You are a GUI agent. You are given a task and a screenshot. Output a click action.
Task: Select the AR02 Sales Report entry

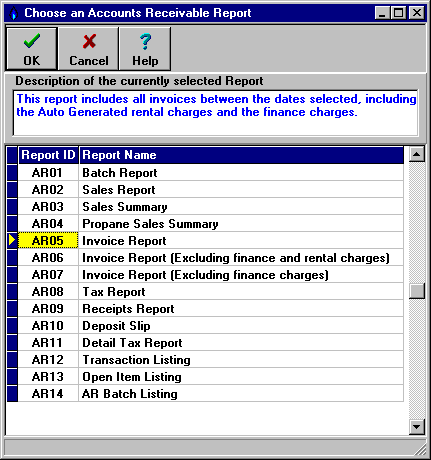click(211, 190)
